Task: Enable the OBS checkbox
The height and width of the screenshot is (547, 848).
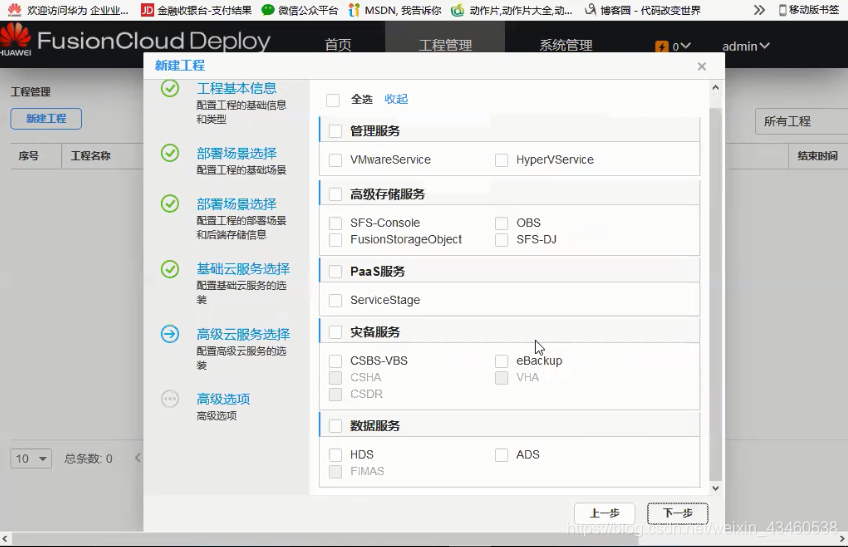Action: click(501, 223)
